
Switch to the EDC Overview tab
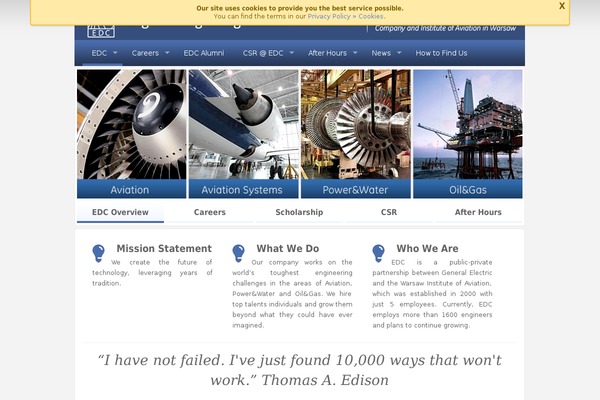point(120,212)
